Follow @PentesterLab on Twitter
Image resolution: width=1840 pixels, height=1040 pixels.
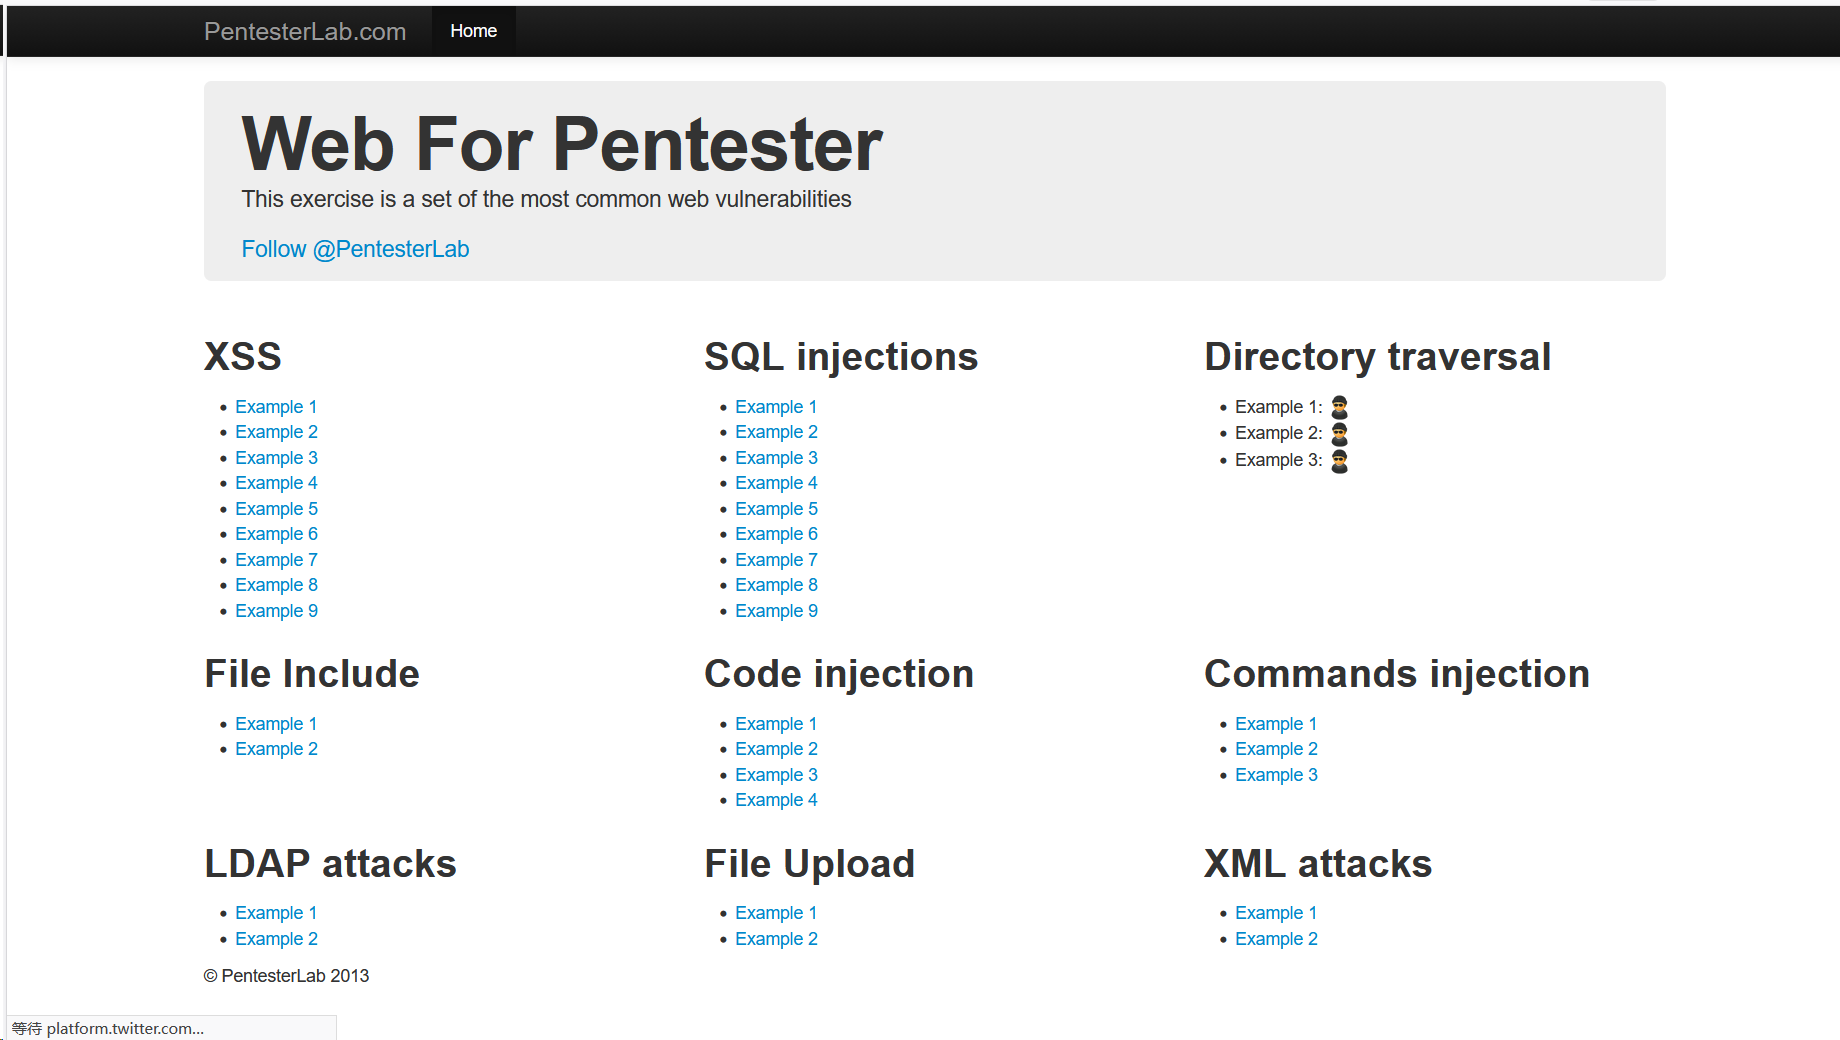(355, 249)
